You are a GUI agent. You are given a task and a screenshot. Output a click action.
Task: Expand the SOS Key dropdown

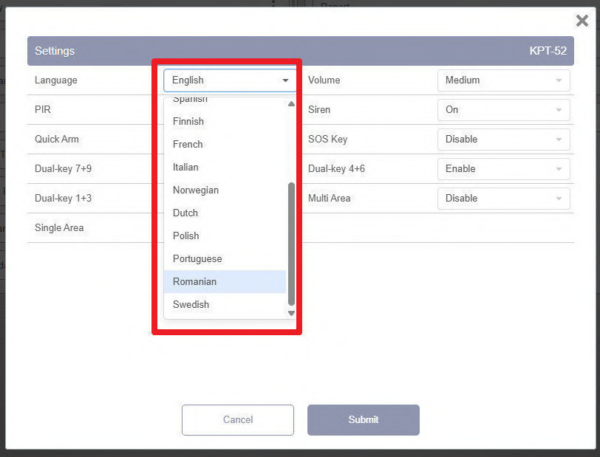pos(504,139)
